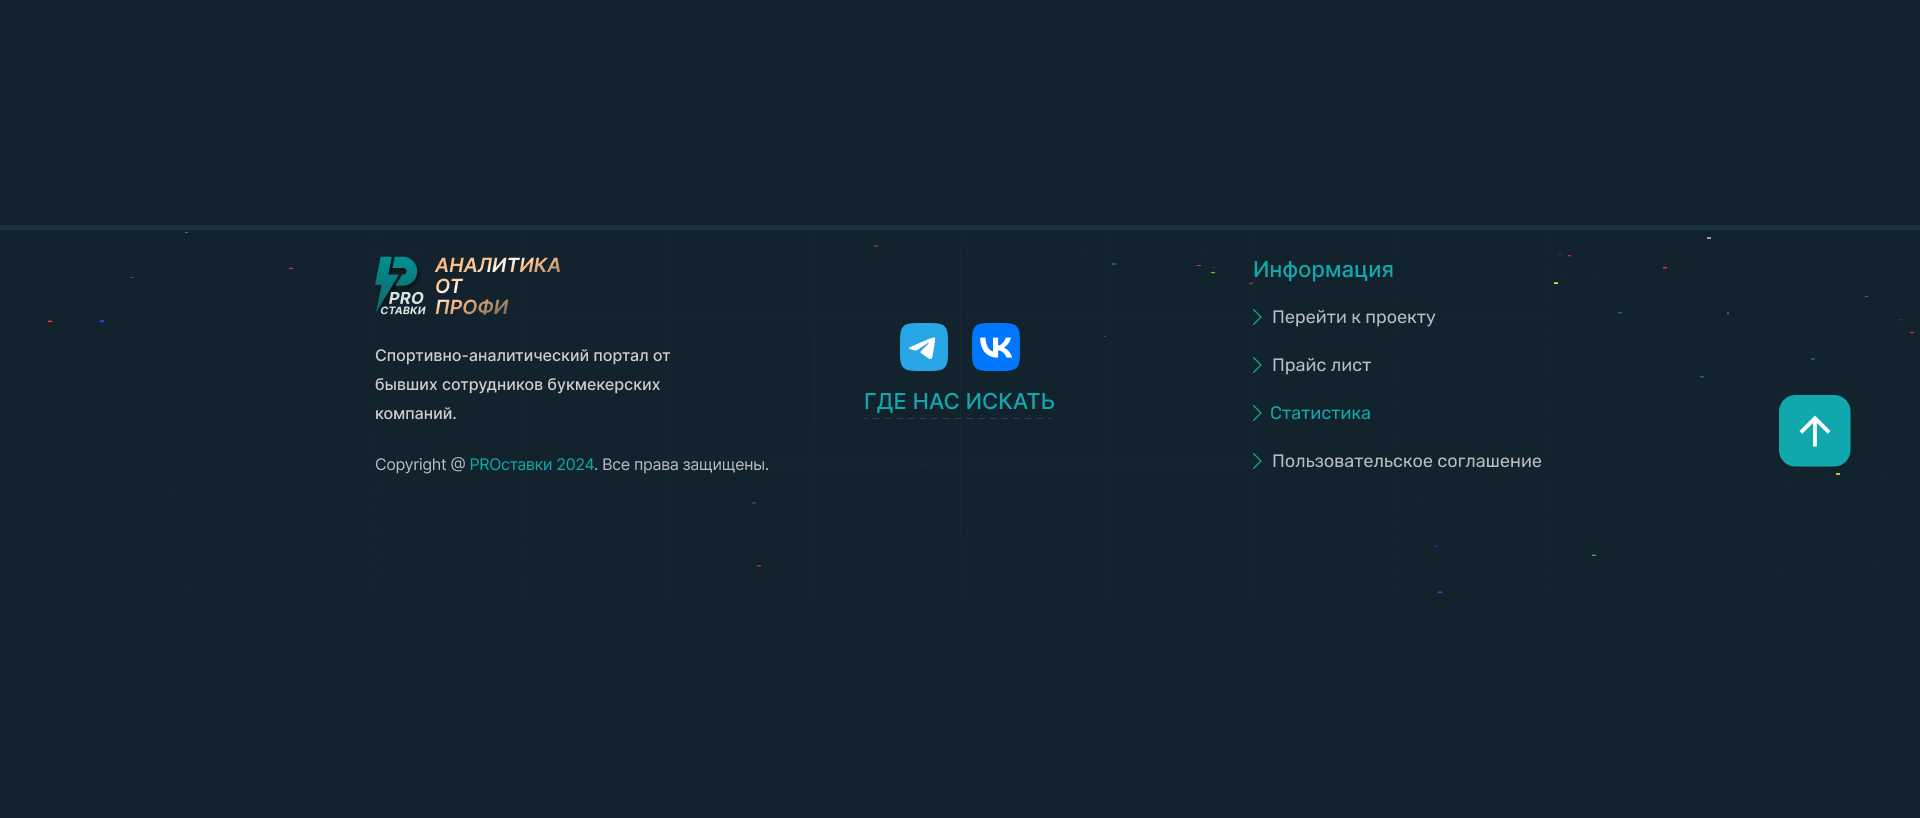The width and height of the screenshot is (1920, 818).
Task: Select the Telegram paper-plane icon
Action: click(923, 347)
